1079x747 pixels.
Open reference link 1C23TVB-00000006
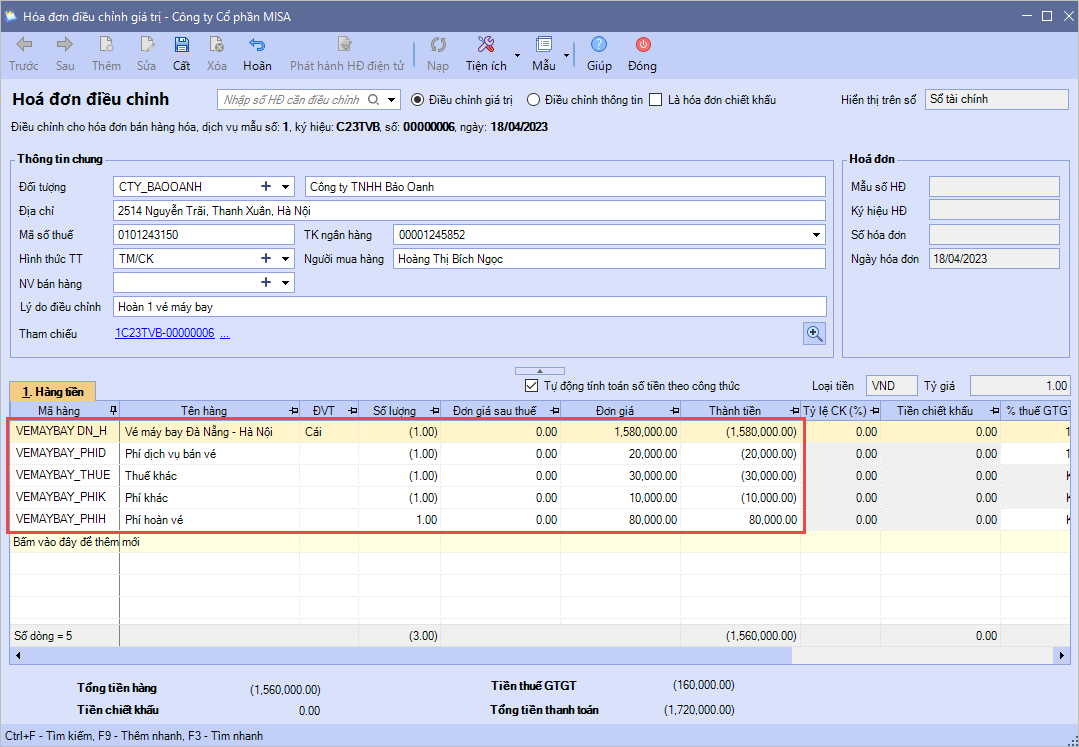pos(164,334)
